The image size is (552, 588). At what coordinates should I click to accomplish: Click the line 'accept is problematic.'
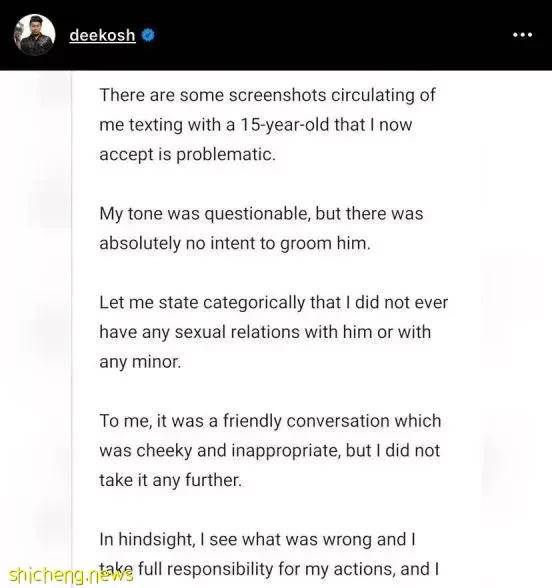(188, 154)
